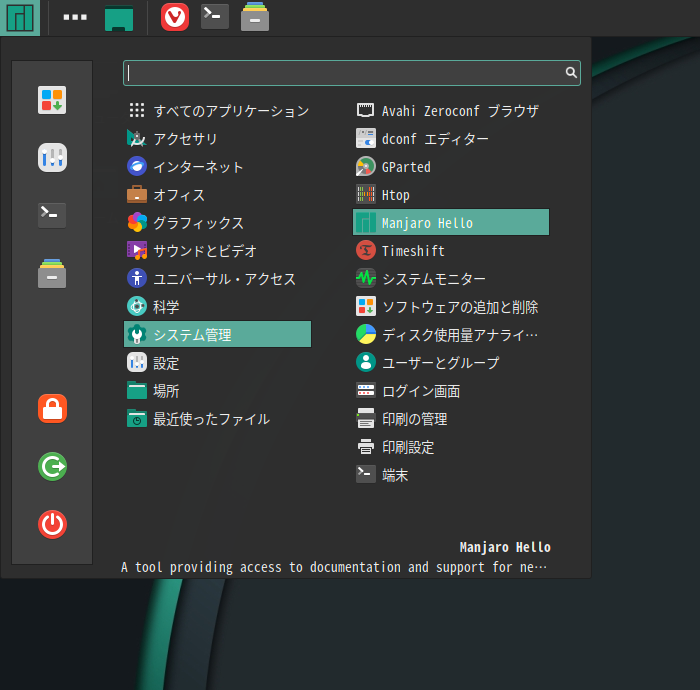Open the file manager favorite in sidebar

pos(52,273)
